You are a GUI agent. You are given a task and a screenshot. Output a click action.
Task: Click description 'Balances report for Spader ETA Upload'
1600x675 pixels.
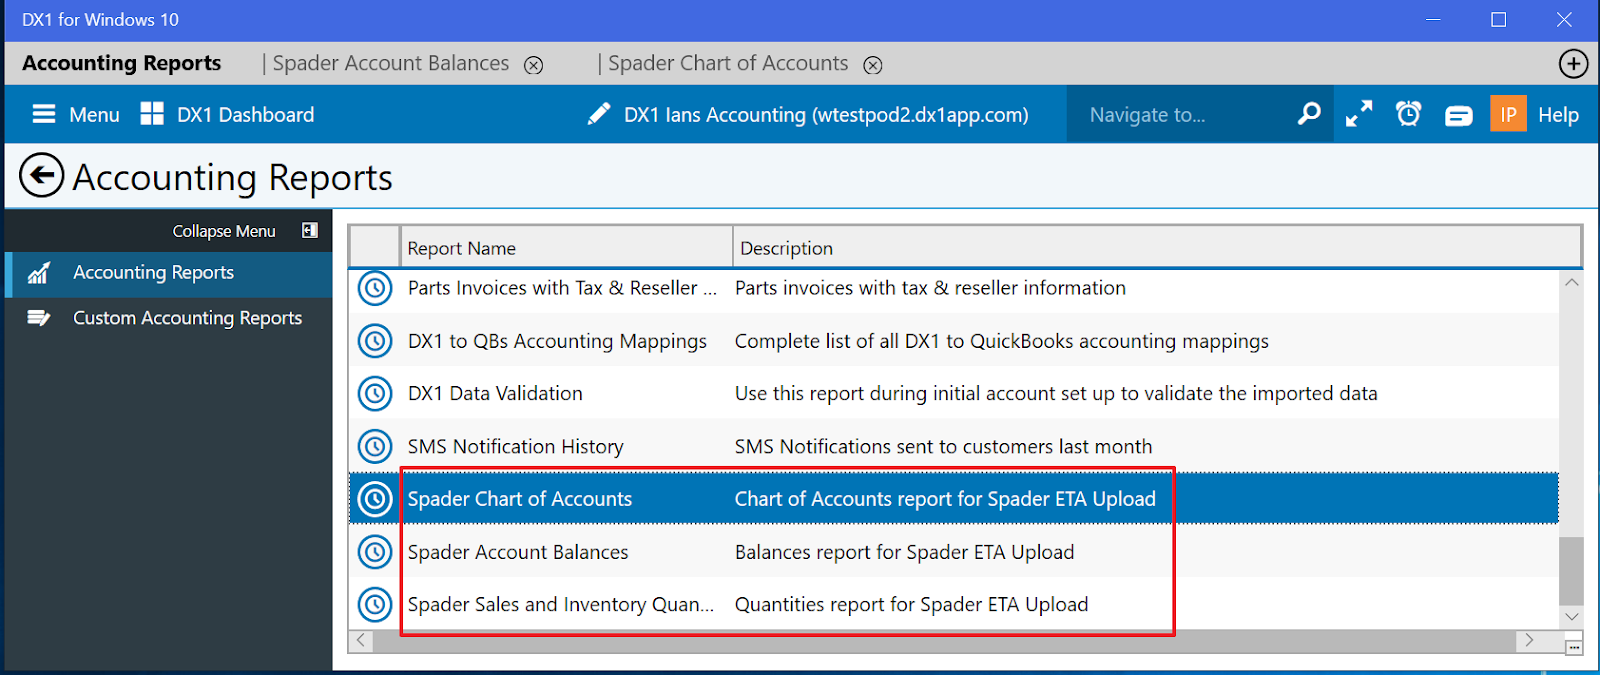[x=904, y=552]
